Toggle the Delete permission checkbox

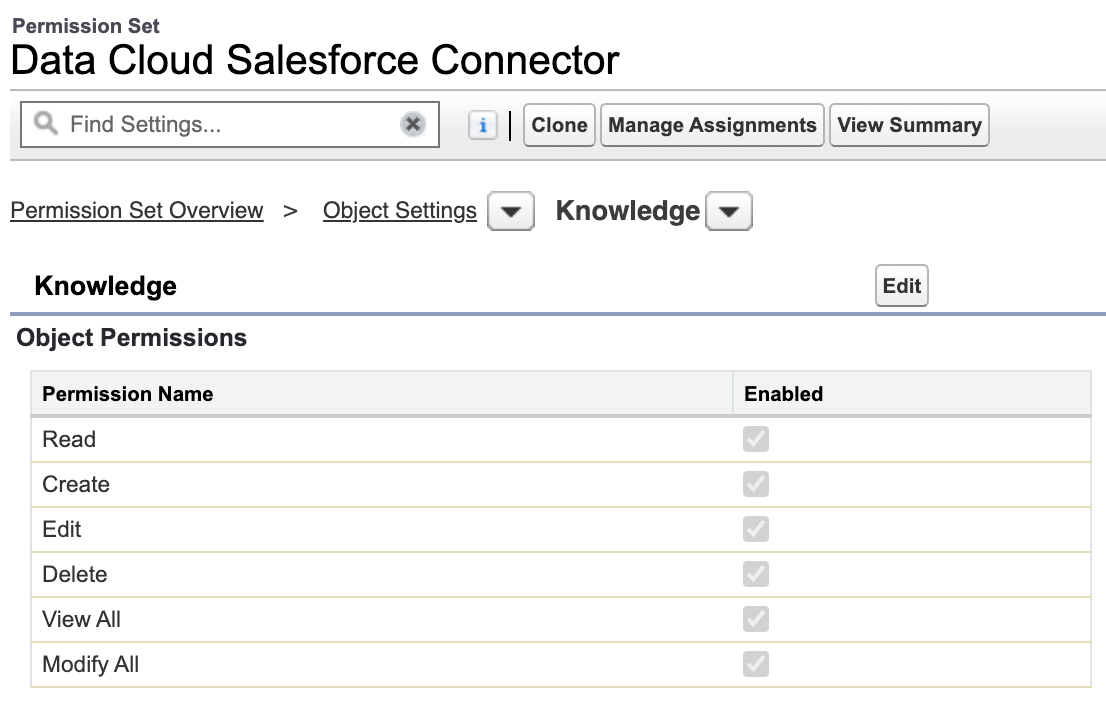[x=755, y=574]
